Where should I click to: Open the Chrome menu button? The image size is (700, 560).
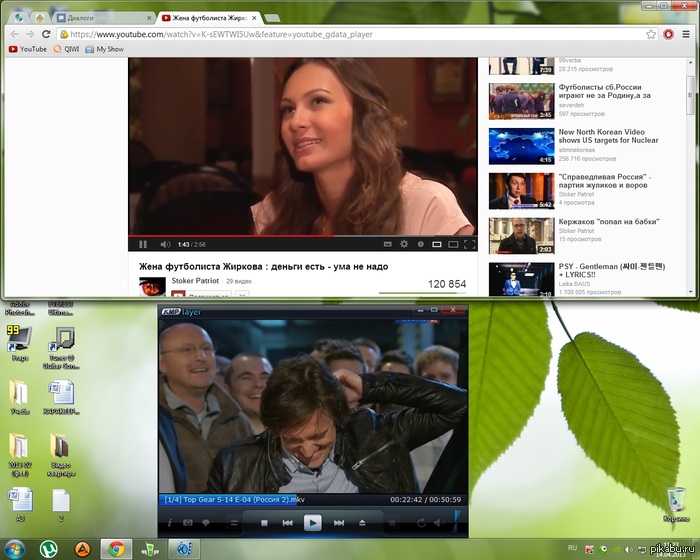tap(686, 34)
